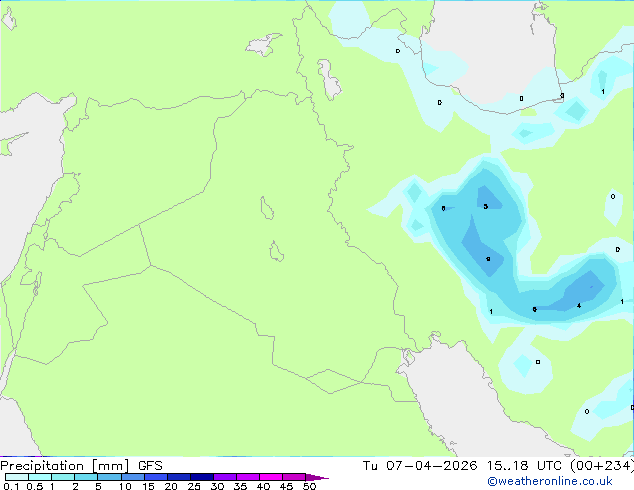Click the 15–20 mm blue legend swatch

click(x=156, y=477)
